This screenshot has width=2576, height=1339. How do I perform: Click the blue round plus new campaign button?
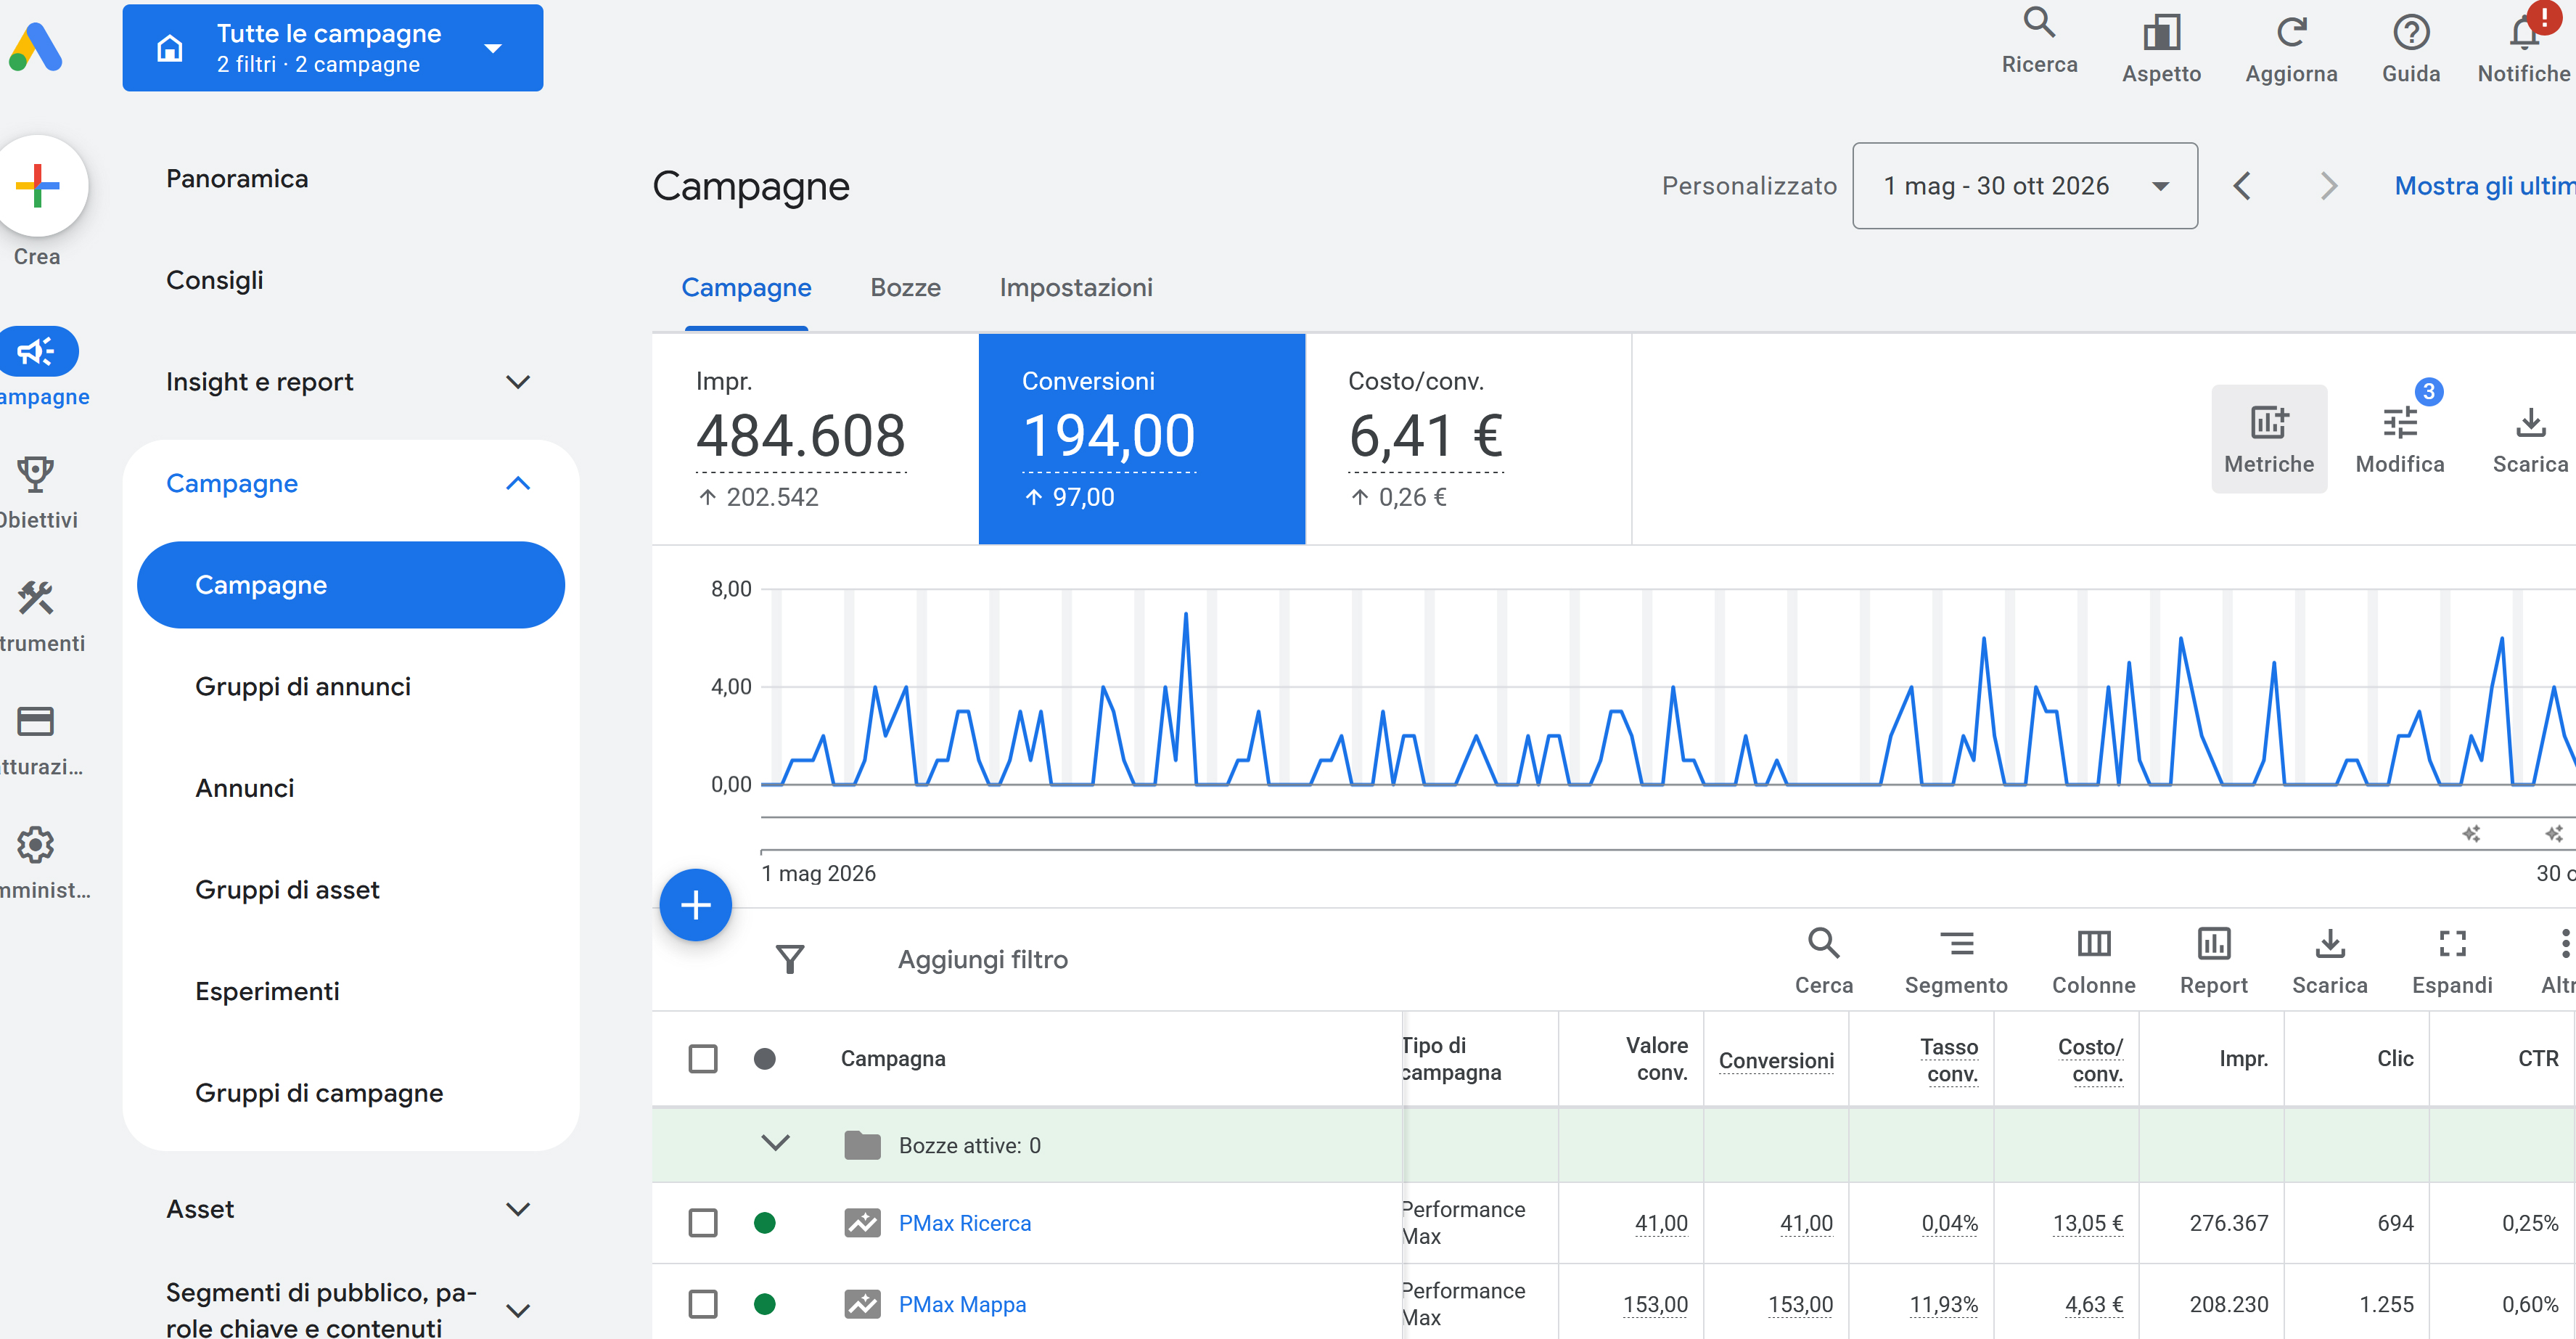tap(696, 905)
